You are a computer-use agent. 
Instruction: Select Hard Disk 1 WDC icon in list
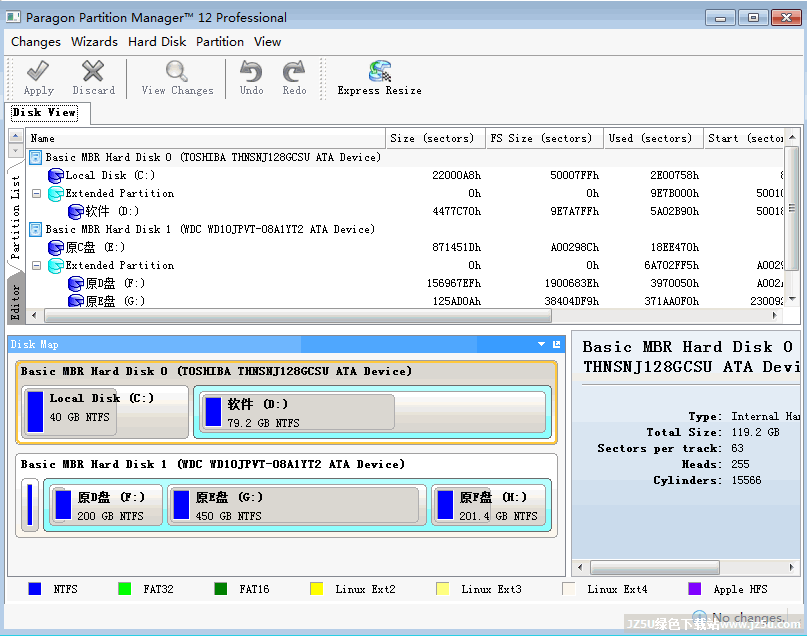[x=36, y=229]
